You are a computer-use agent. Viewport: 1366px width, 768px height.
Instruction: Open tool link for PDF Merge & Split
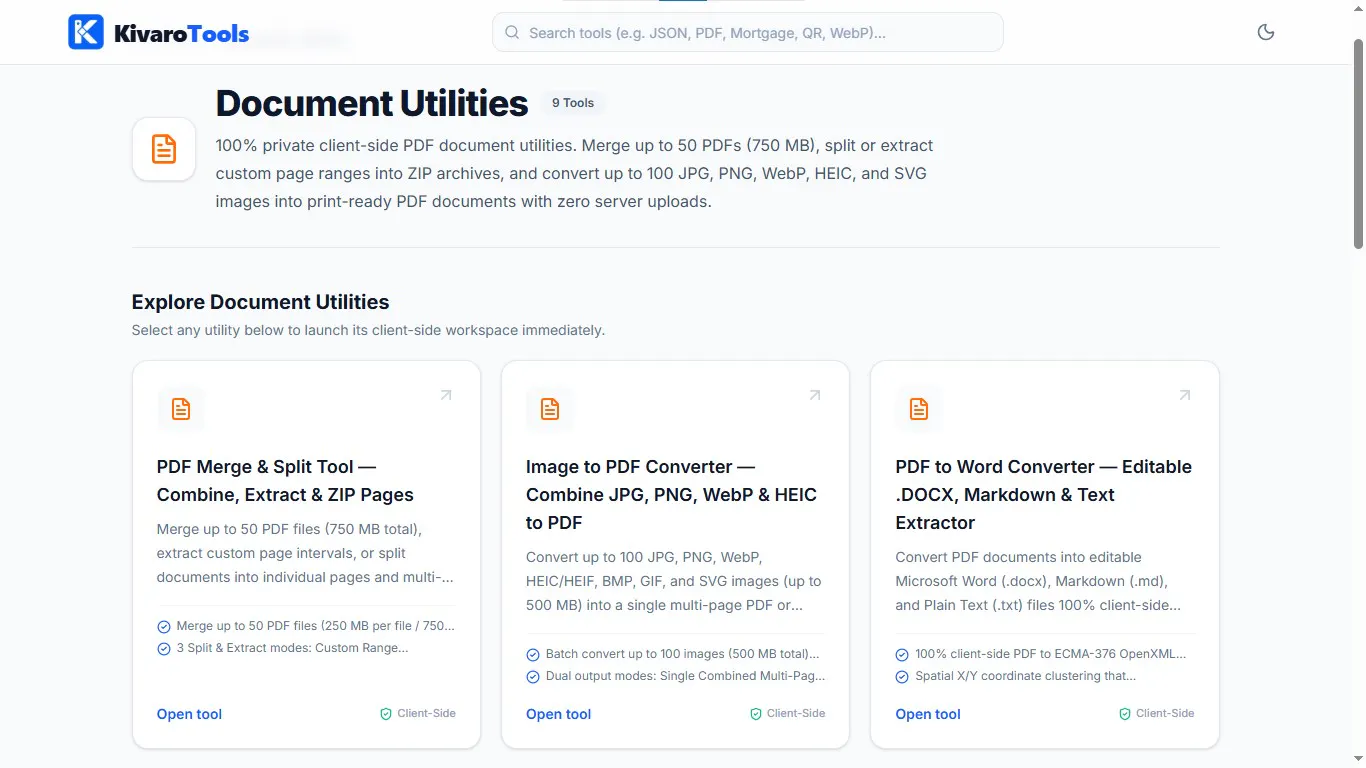(x=189, y=714)
